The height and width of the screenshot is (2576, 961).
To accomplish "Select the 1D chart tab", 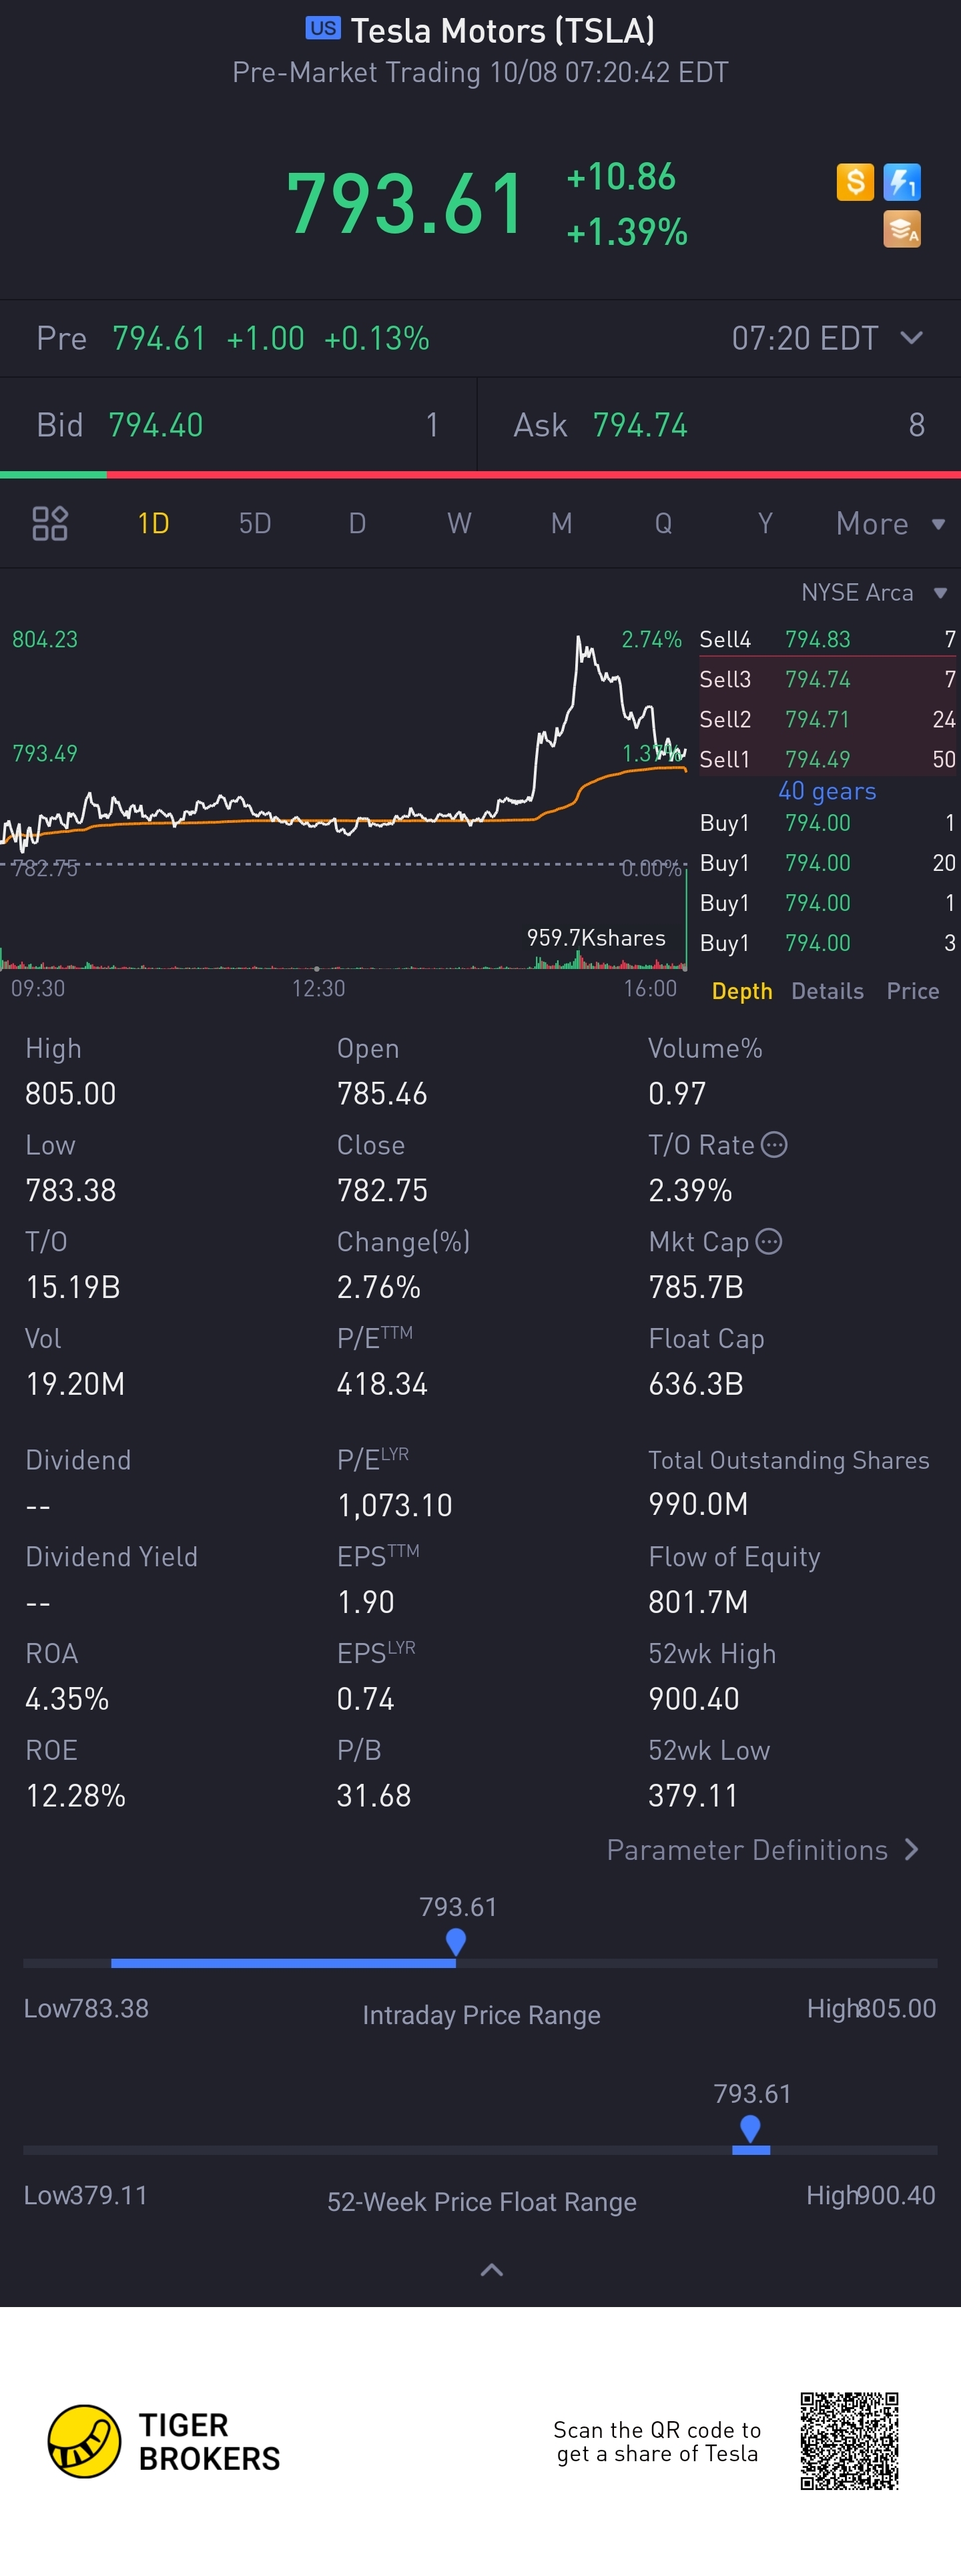I will (153, 523).
